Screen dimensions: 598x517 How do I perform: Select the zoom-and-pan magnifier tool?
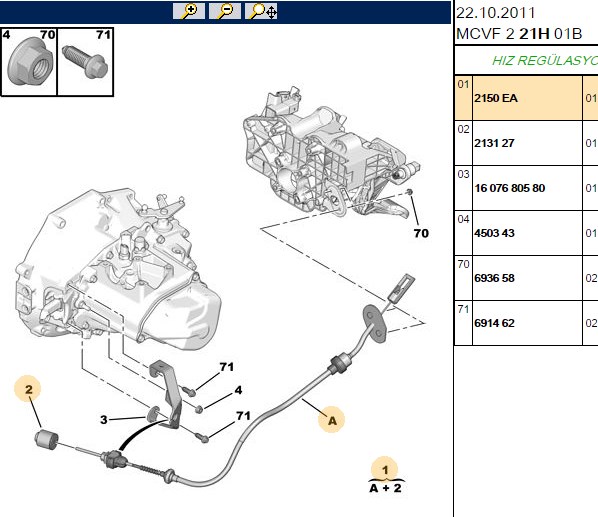[261, 11]
